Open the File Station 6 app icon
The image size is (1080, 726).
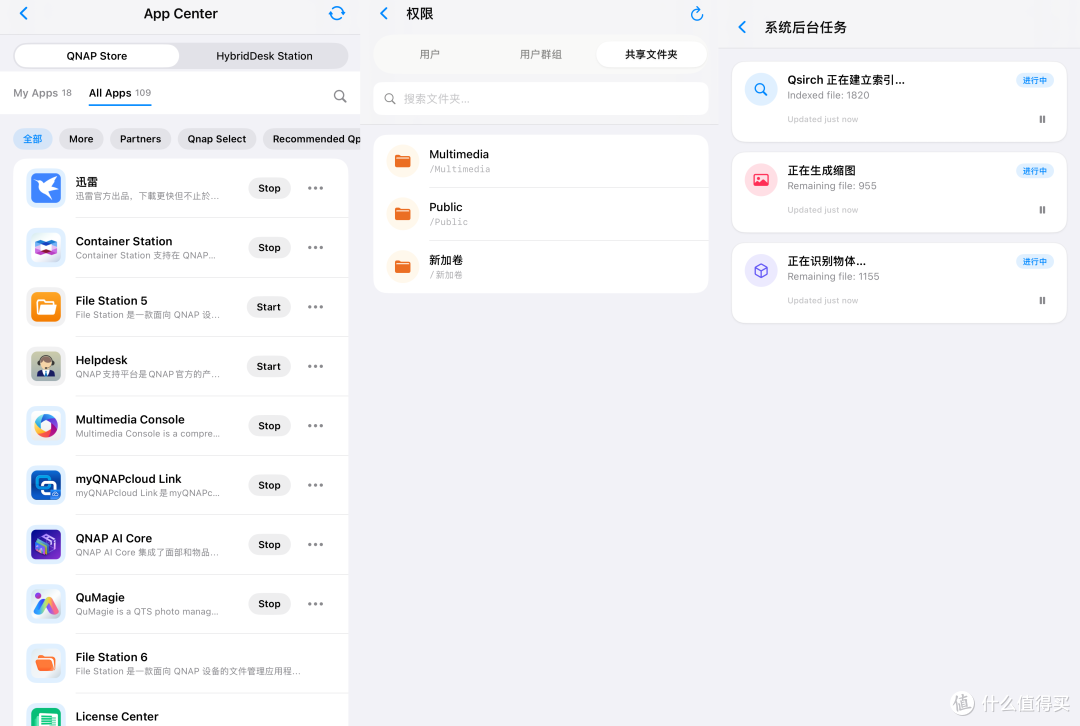click(x=46, y=663)
